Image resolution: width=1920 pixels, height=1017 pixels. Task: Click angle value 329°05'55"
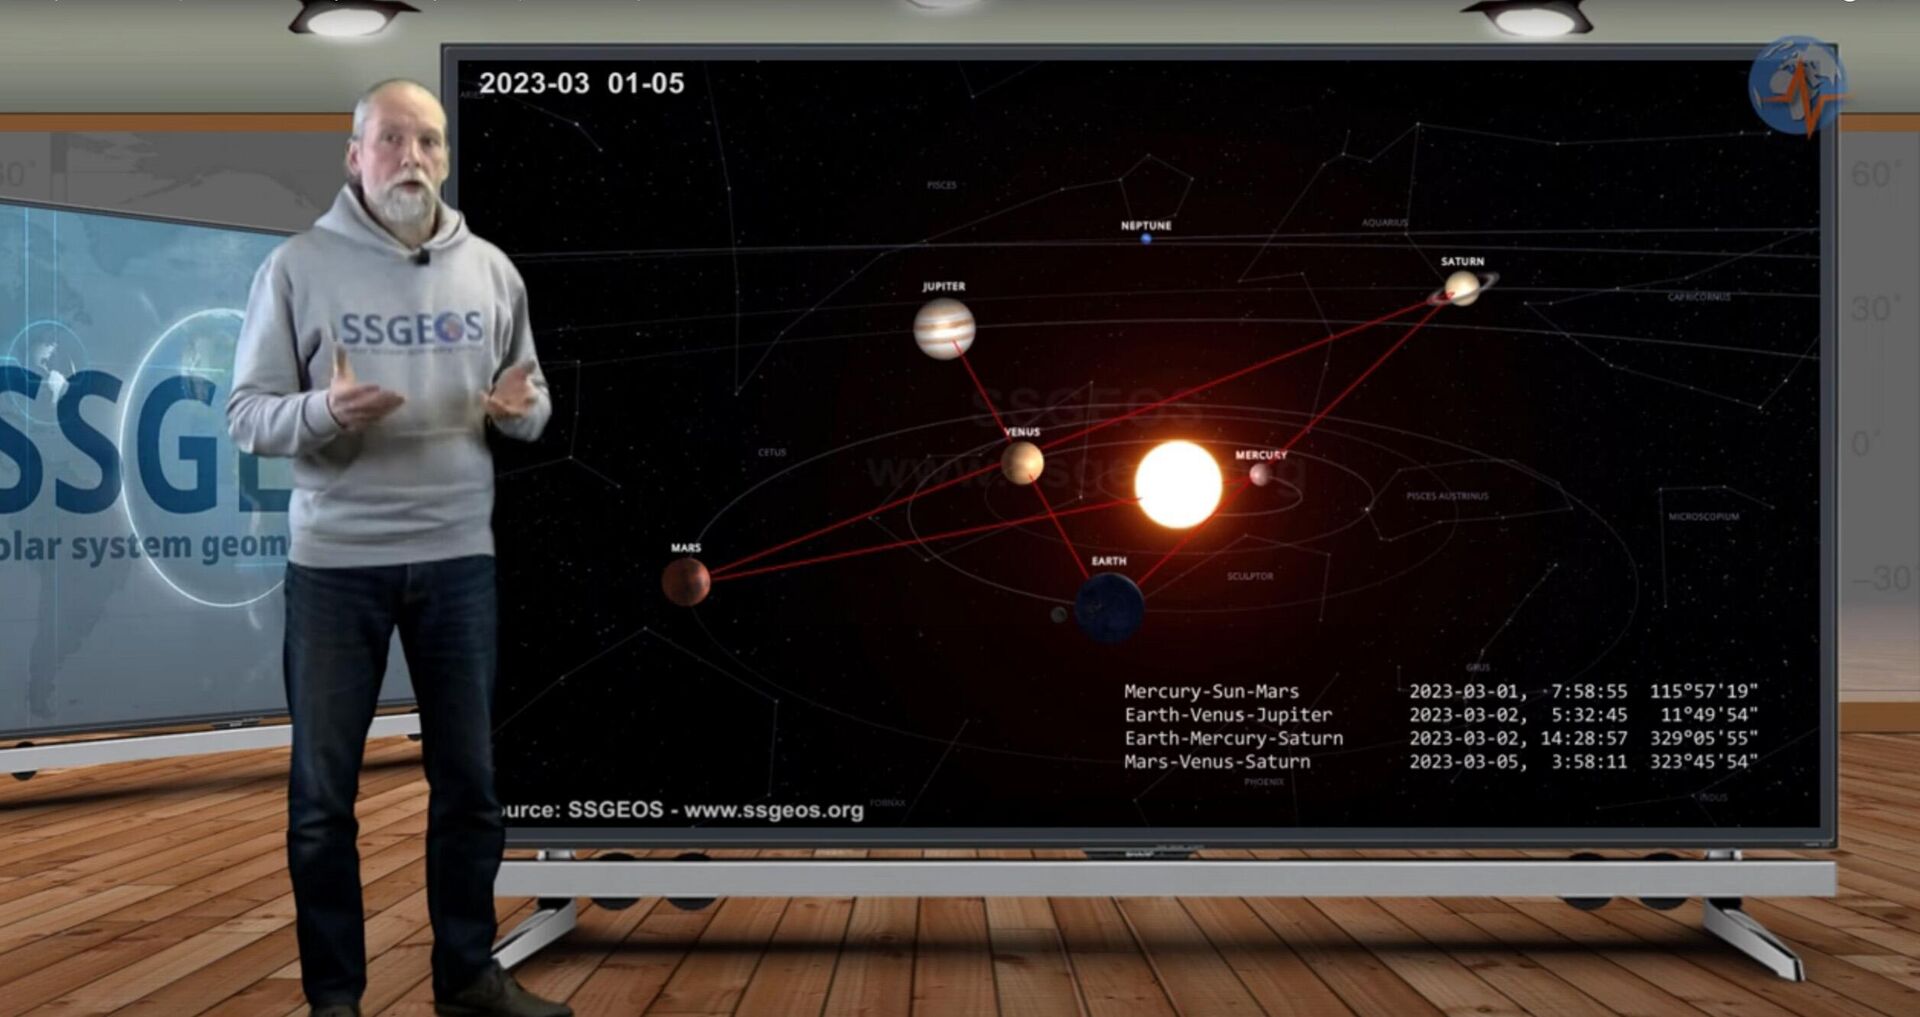[x=1703, y=738]
